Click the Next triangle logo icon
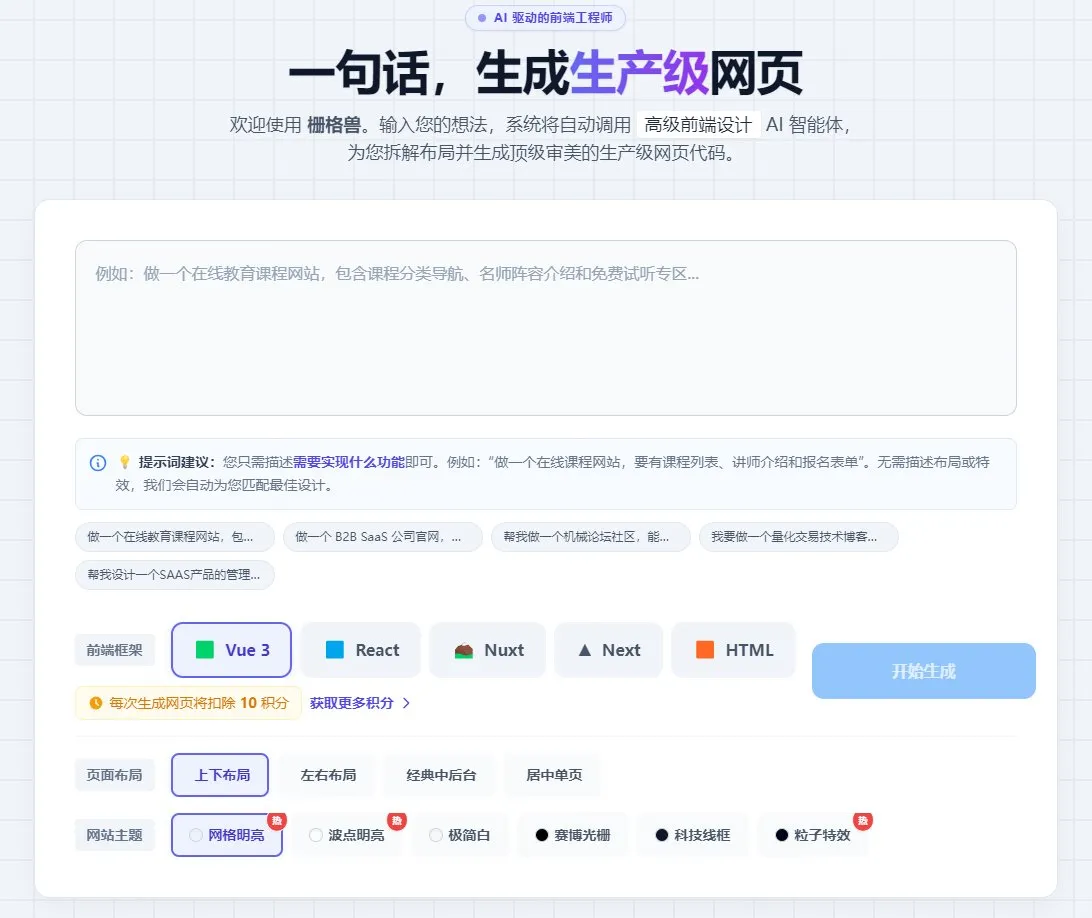This screenshot has width=1092, height=918. [585, 650]
